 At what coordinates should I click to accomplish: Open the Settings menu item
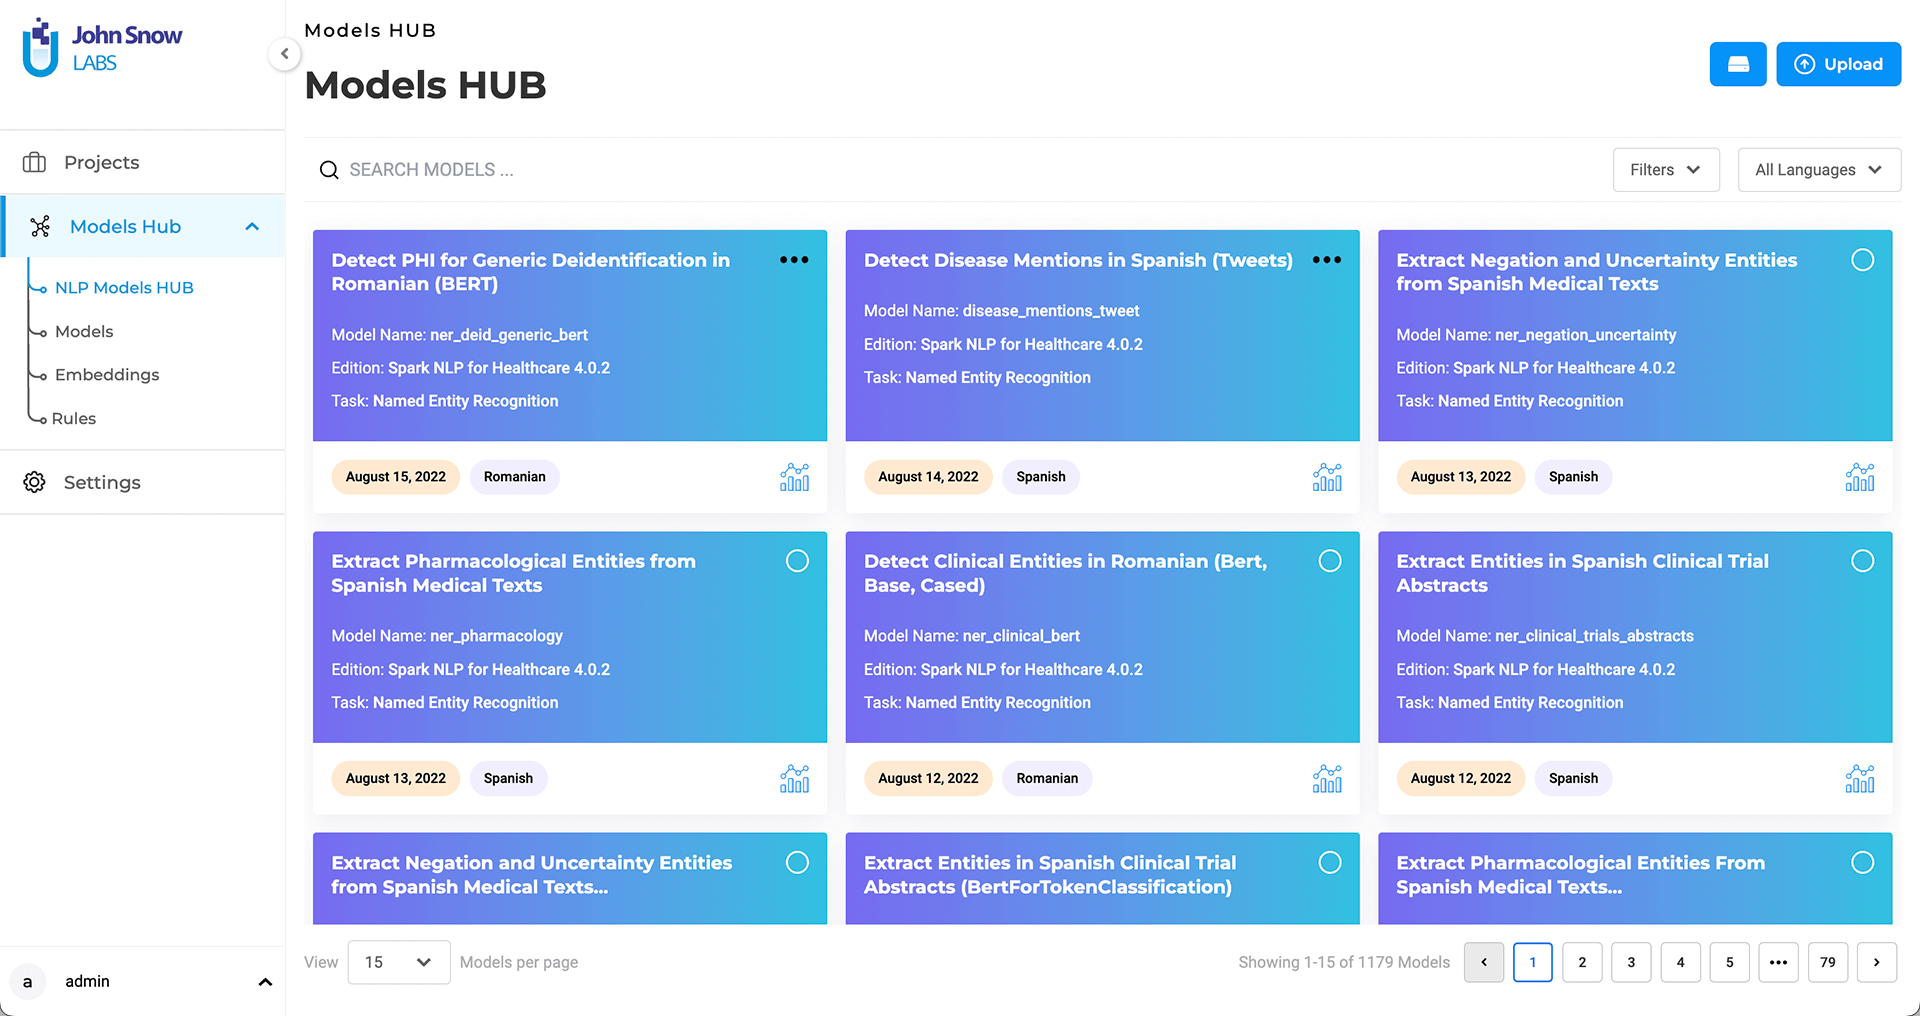pyautogui.click(x=142, y=482)
